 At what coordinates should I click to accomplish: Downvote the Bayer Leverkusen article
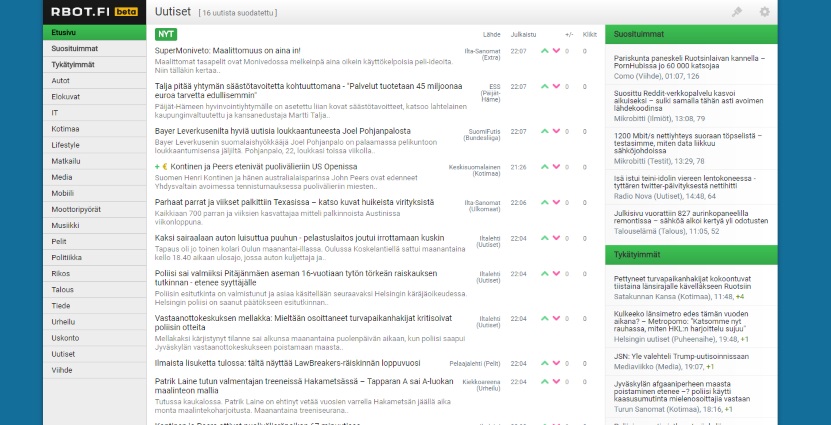coord(556,131)
